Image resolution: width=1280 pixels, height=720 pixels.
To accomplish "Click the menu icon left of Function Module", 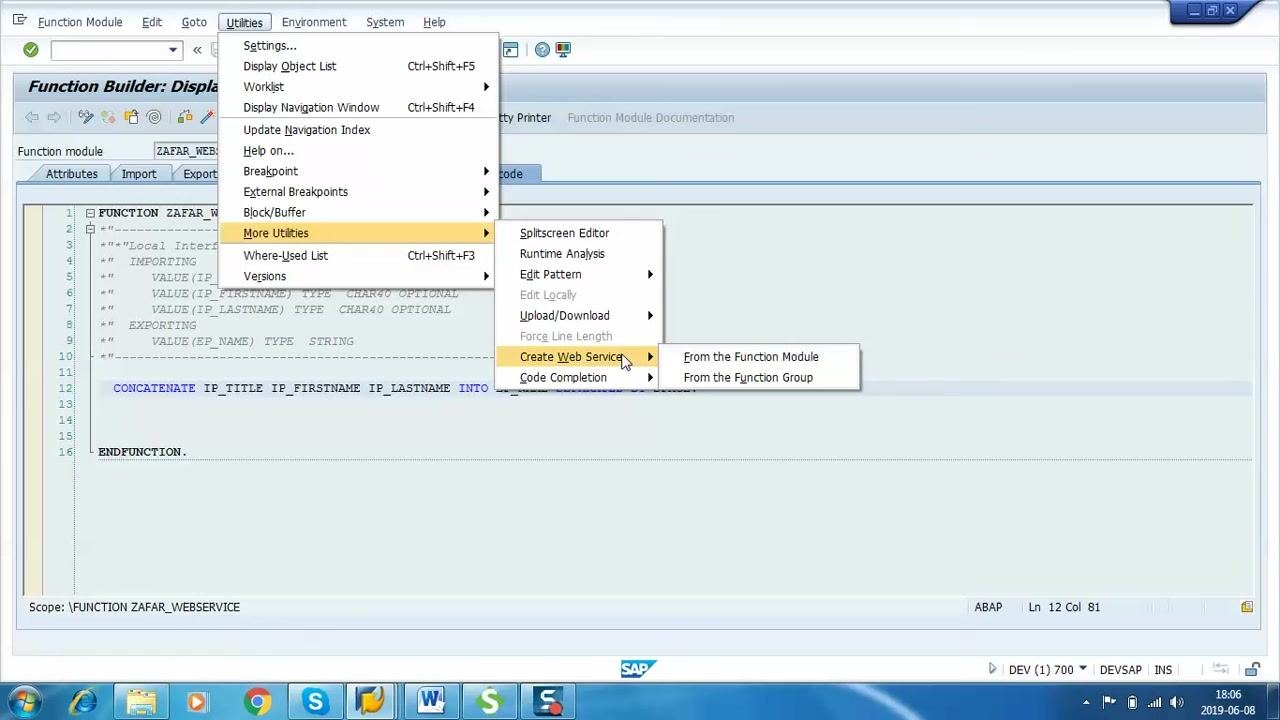I will pos(20,20).
